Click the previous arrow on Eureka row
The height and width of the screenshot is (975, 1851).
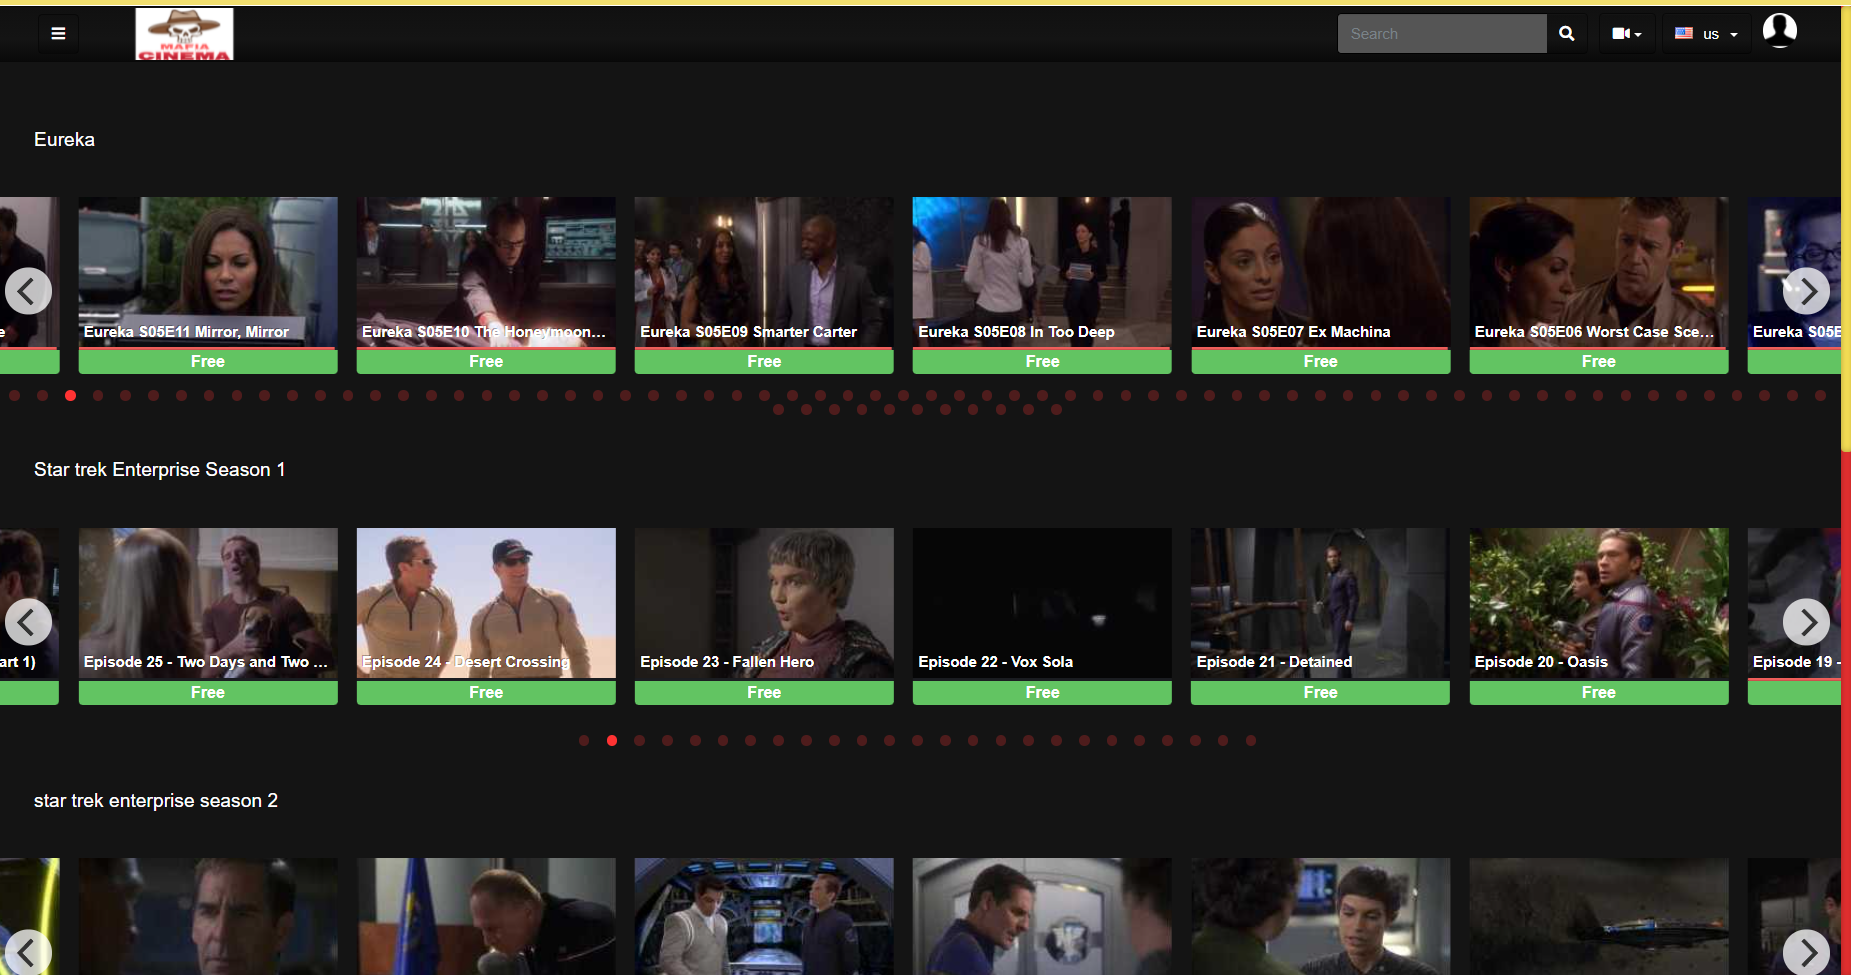click(x=29, y=291)
